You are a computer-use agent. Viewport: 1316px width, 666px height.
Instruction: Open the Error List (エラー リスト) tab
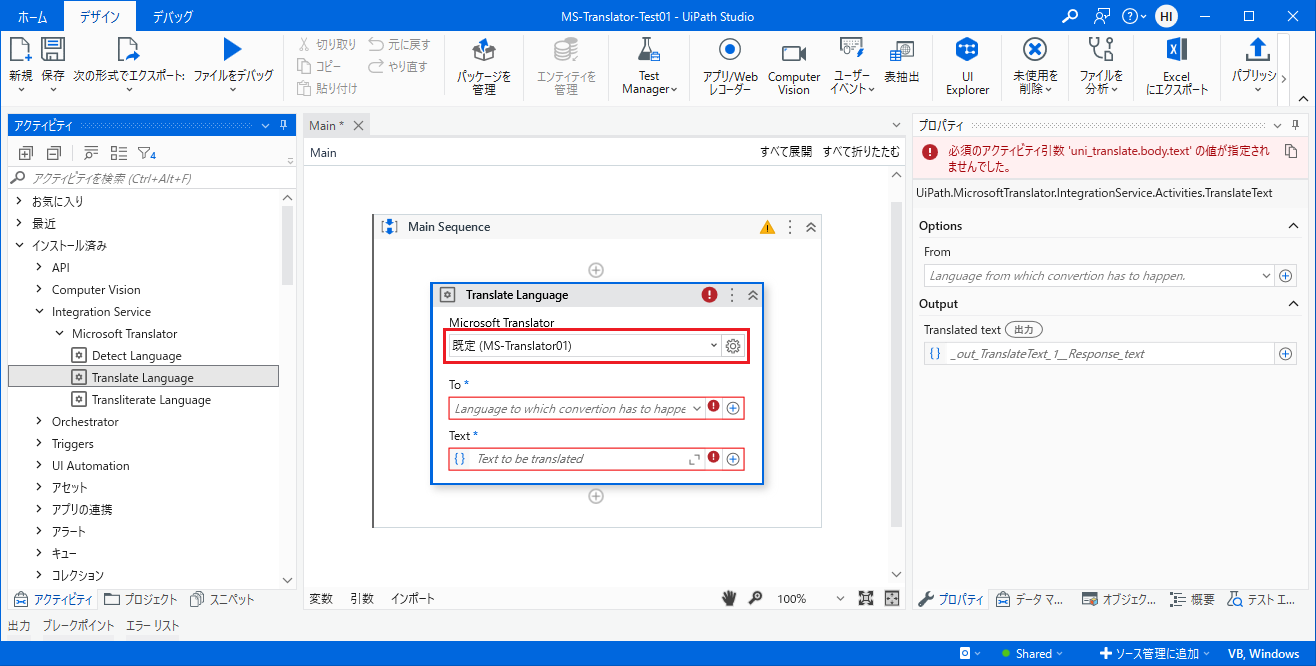click(x=153, y=626)
